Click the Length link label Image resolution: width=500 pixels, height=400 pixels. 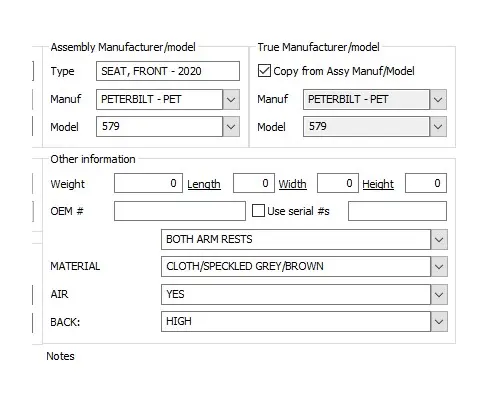pyautogui.click(x=204, y=184)
